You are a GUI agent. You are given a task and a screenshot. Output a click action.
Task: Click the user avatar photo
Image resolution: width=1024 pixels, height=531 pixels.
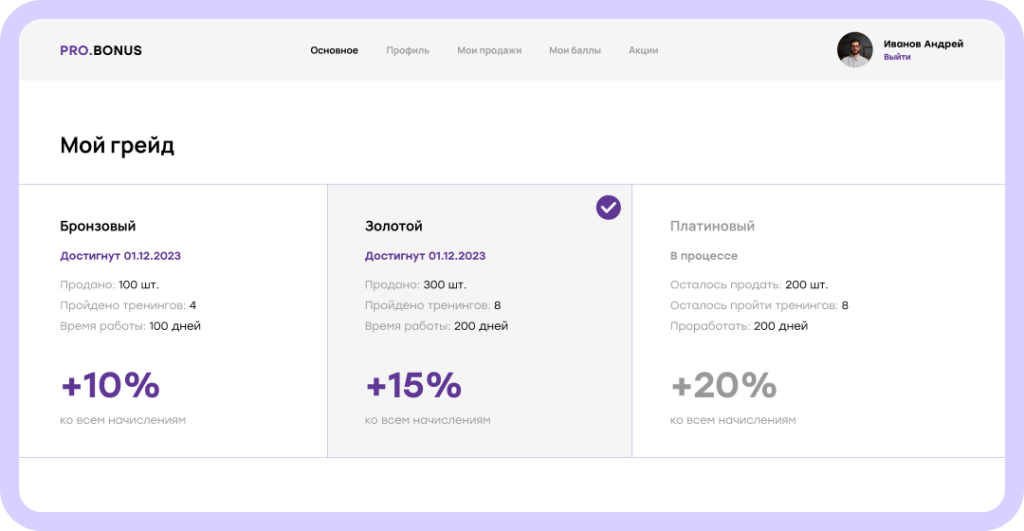pyautogui.click(x=854, y=50)
